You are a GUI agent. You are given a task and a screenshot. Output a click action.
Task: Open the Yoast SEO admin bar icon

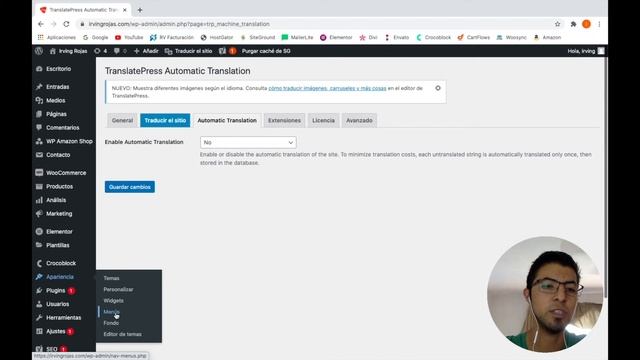pos(227,51)
